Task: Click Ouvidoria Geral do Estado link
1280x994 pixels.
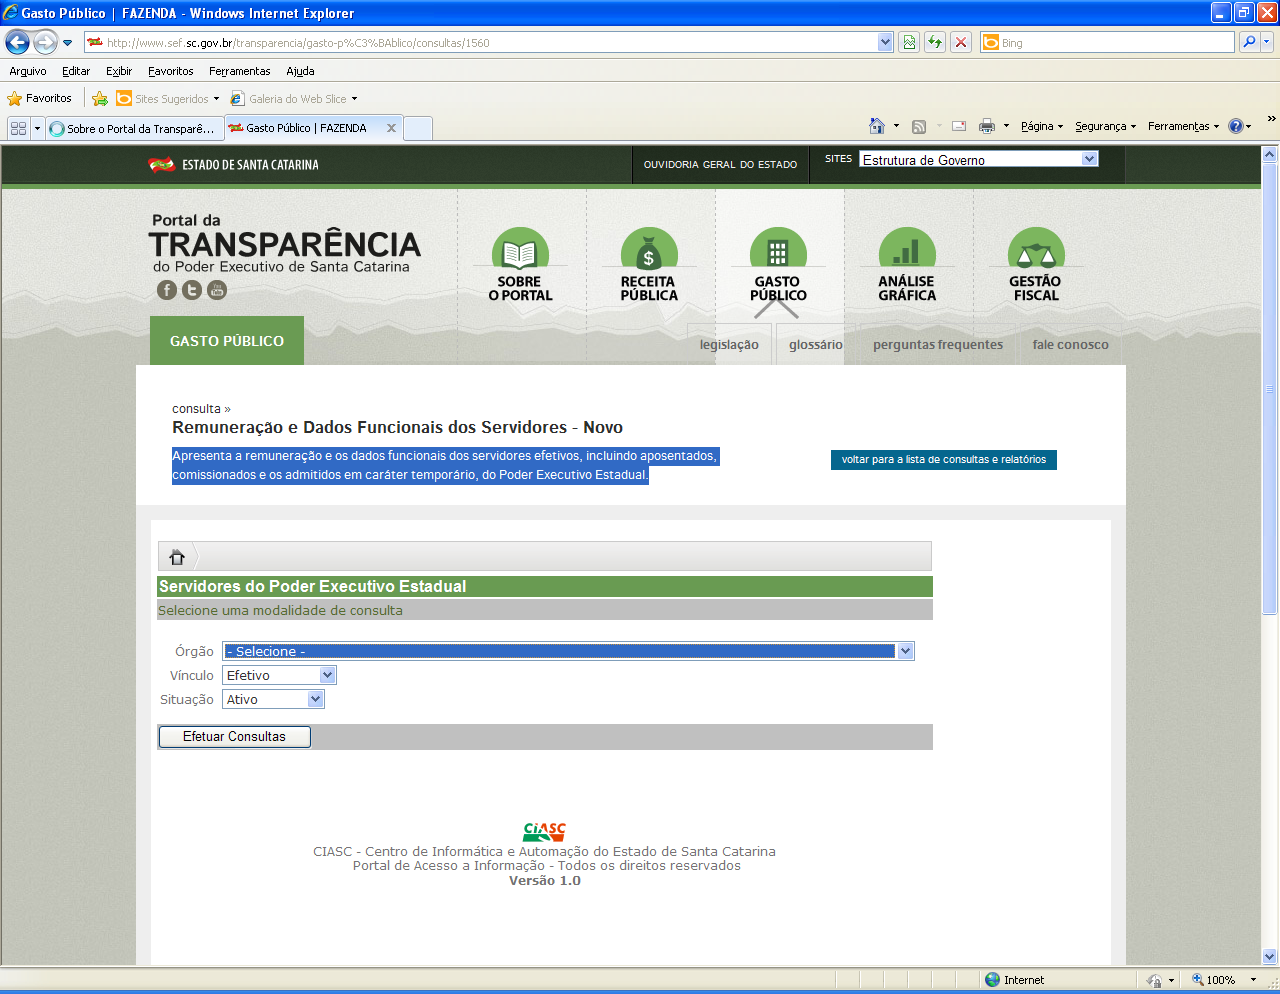Action: pos(720,164)
